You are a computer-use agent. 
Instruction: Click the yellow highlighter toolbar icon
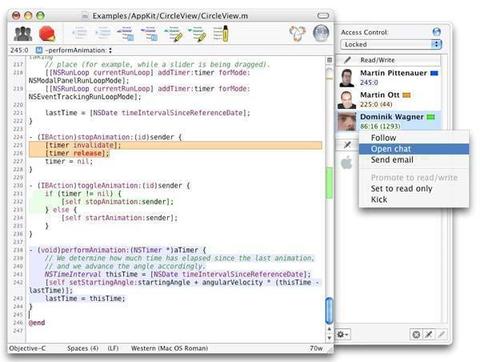[221, 34]
